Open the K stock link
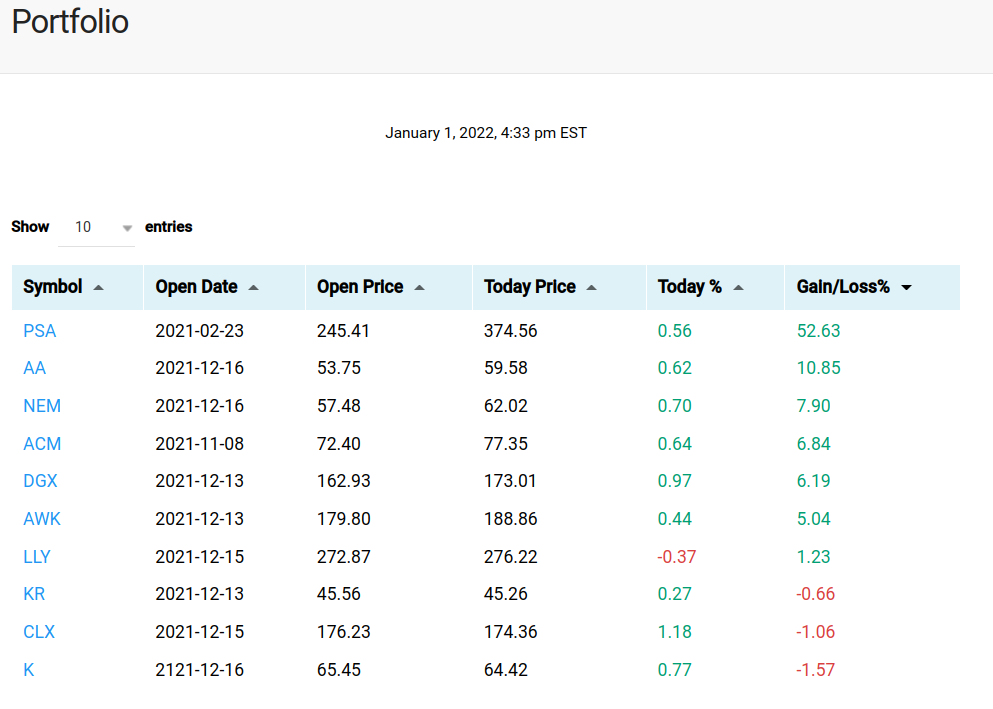993x709 pixels. (x=28, y=670)
